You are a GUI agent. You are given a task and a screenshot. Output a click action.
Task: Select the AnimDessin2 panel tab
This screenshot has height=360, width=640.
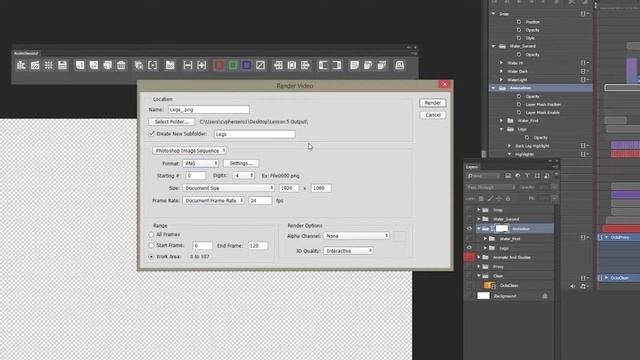(26, 53)
